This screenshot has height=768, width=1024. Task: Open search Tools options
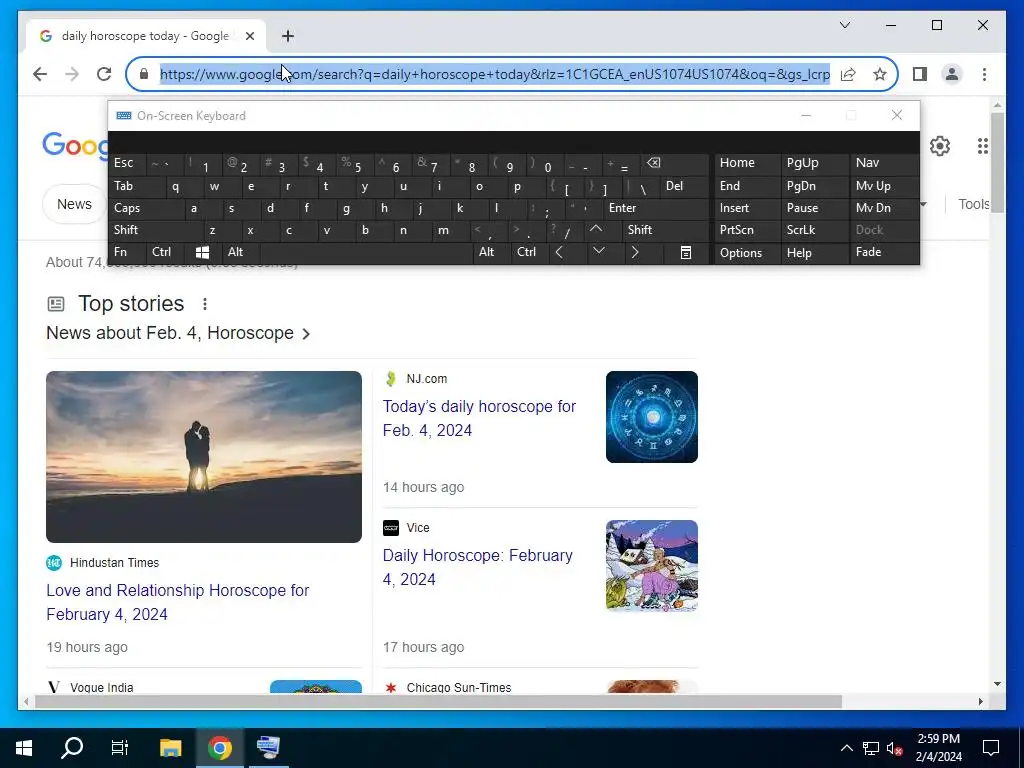[x=973, y=204]
